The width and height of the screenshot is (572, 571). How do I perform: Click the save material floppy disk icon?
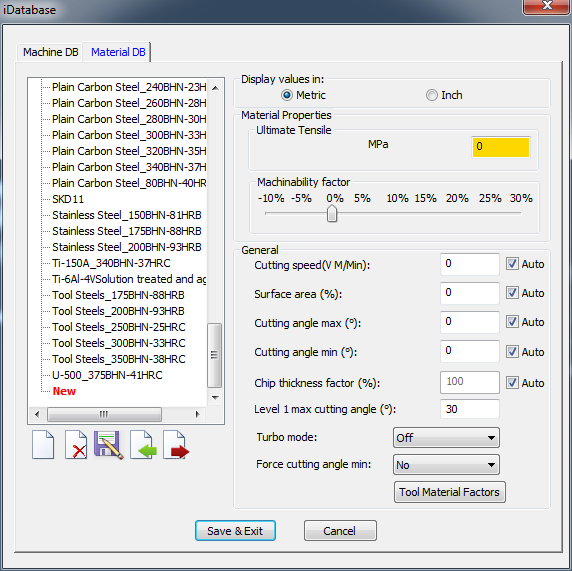tap(109, 444)
